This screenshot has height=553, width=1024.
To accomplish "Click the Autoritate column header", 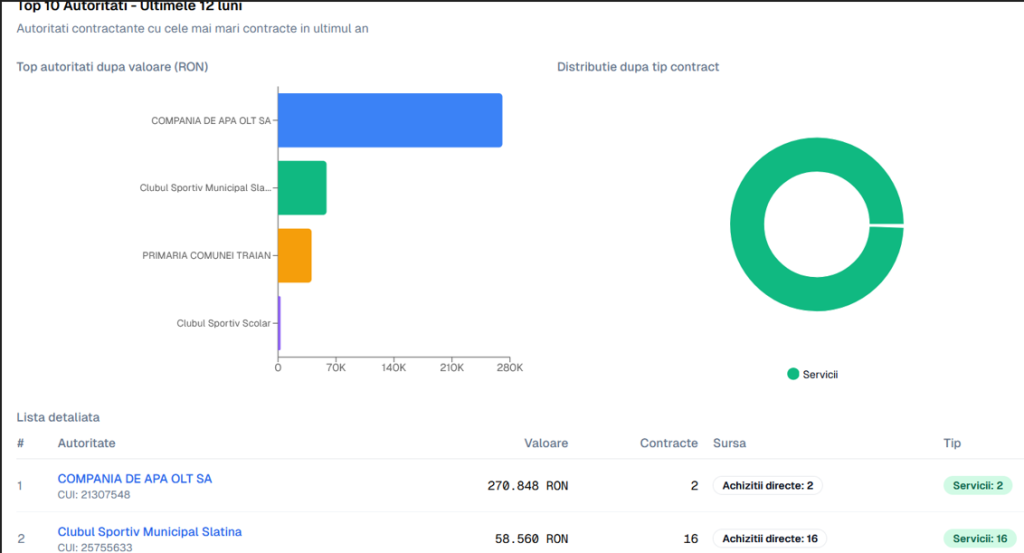I will [87, 442].
